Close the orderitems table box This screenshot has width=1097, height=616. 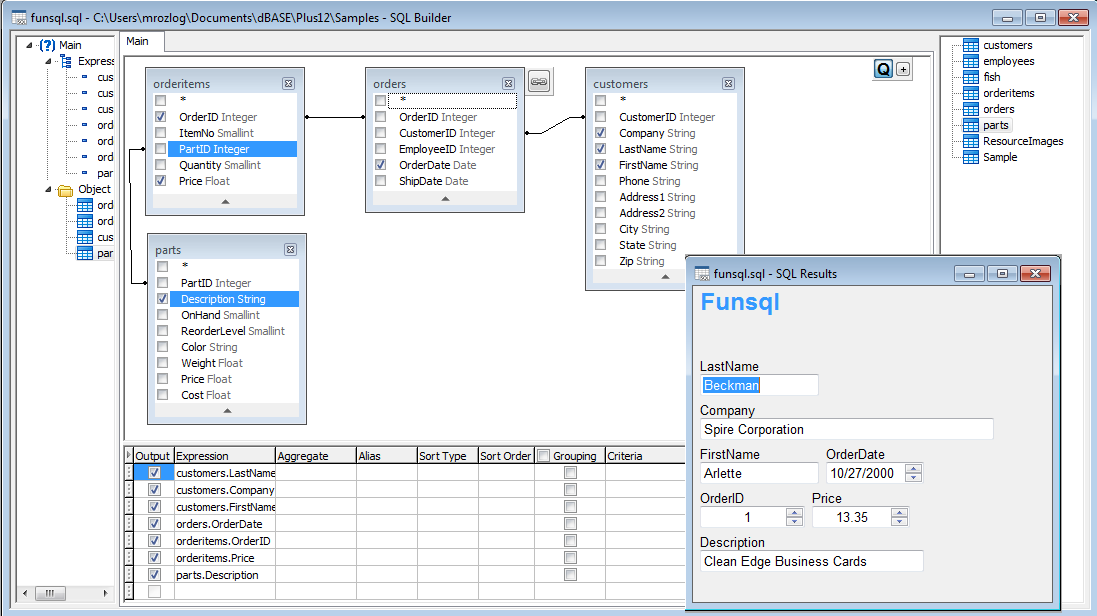pyautogui.click(x=288, y=83)
